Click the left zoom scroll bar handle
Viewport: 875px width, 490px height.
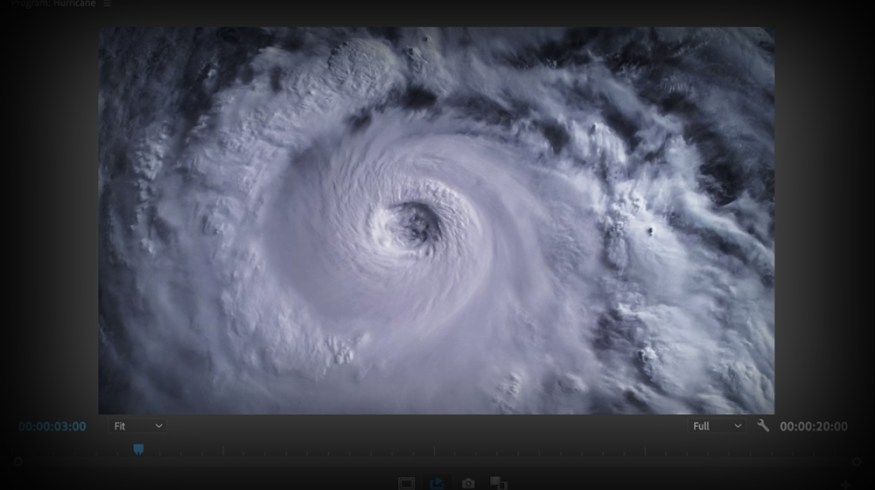point(17,462)
